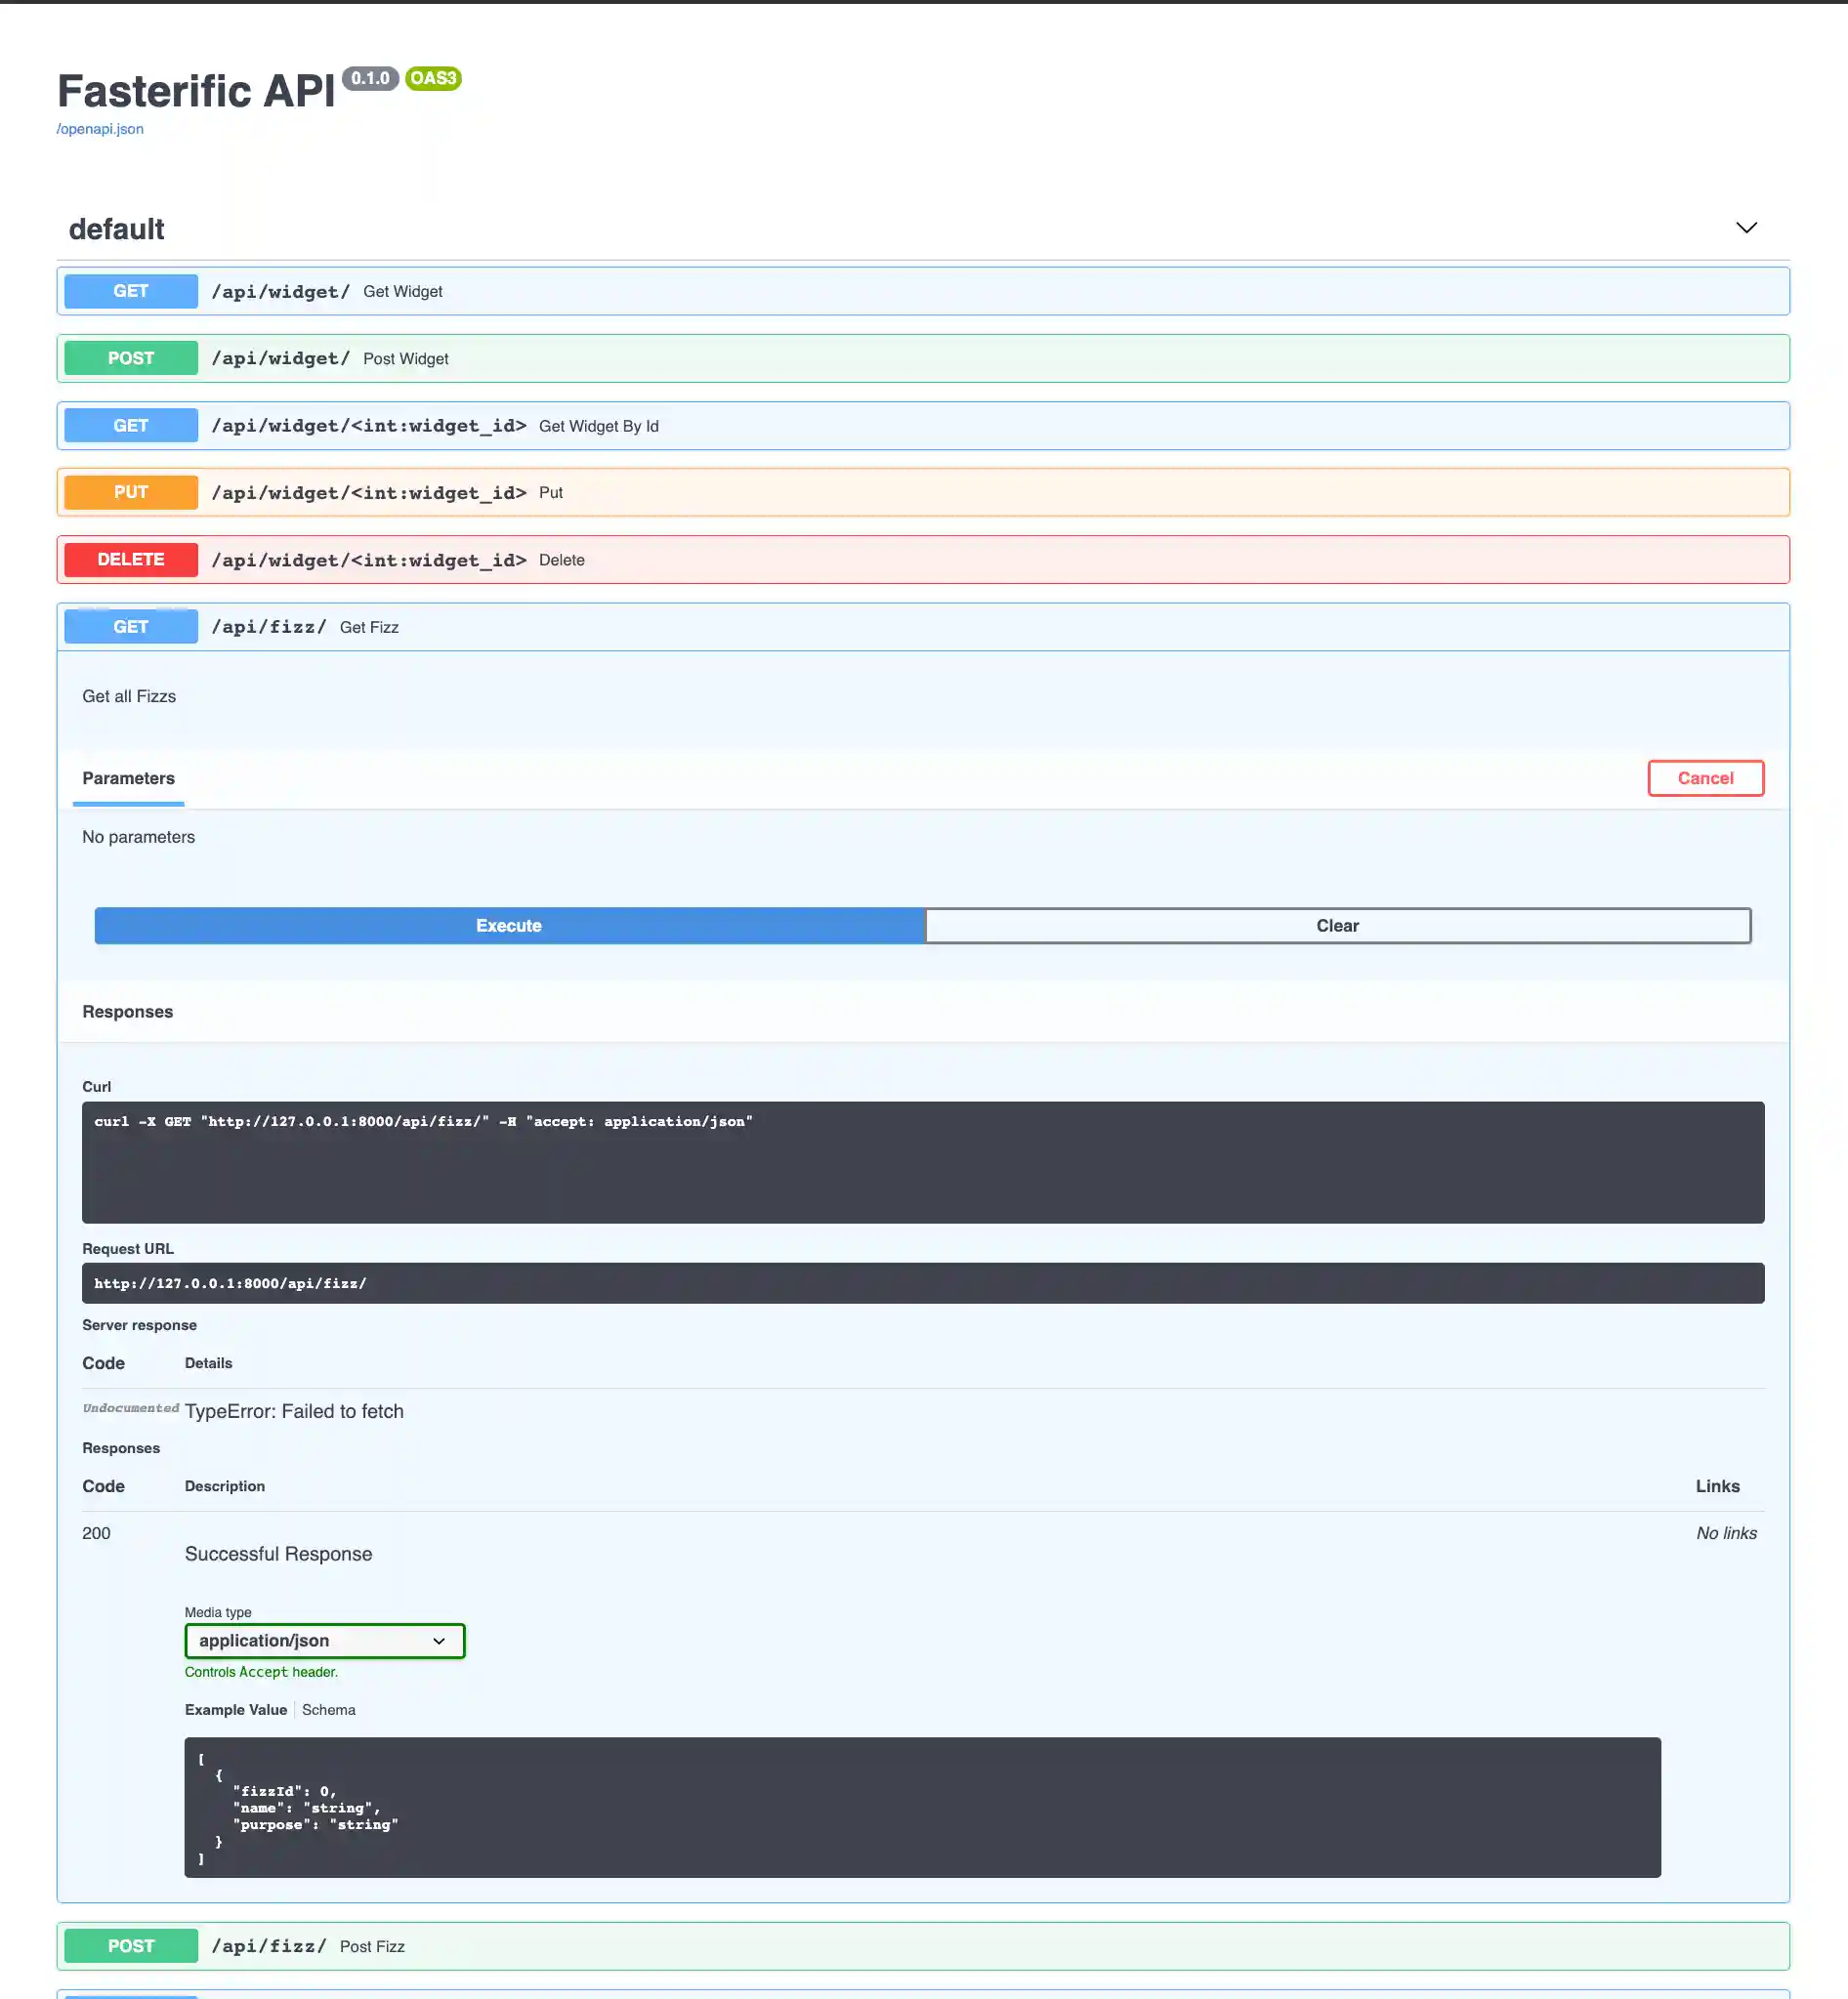Click the OAS3 badge
The image size is (1848, 1999).
[x=433, y=78]
